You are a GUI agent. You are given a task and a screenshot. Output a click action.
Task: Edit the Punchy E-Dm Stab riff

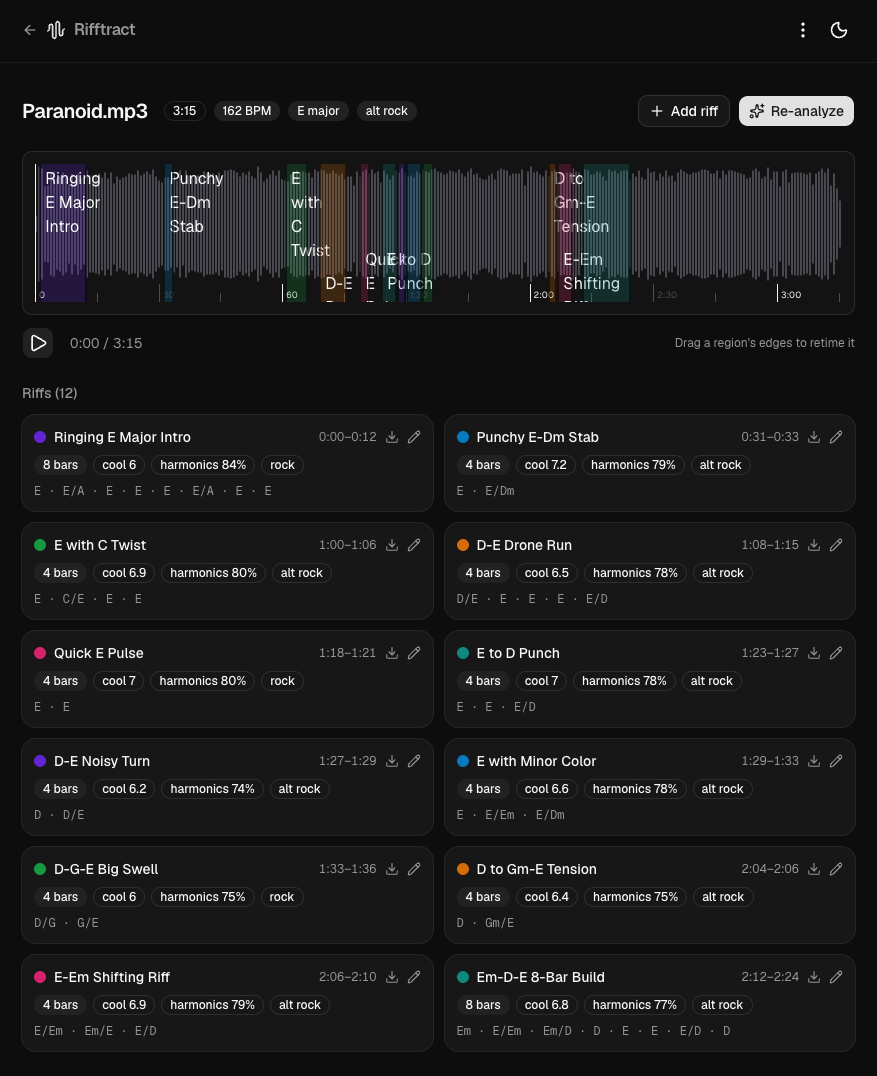[836, 437]
